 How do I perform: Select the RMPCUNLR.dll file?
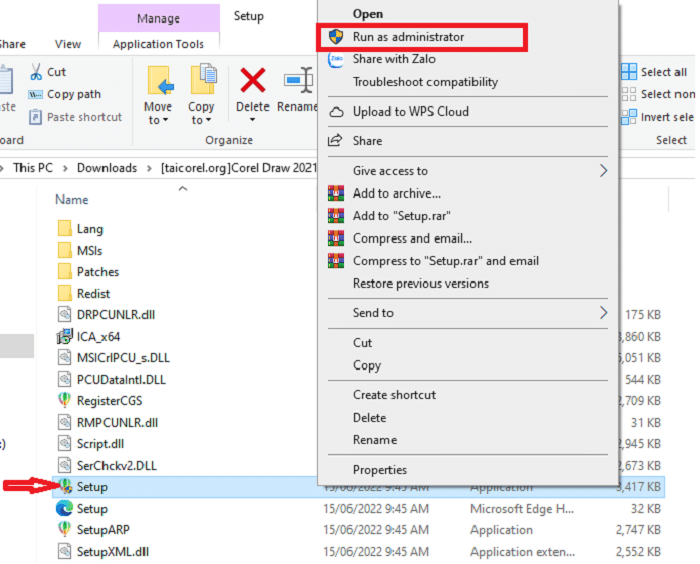(x=117, y=422)
